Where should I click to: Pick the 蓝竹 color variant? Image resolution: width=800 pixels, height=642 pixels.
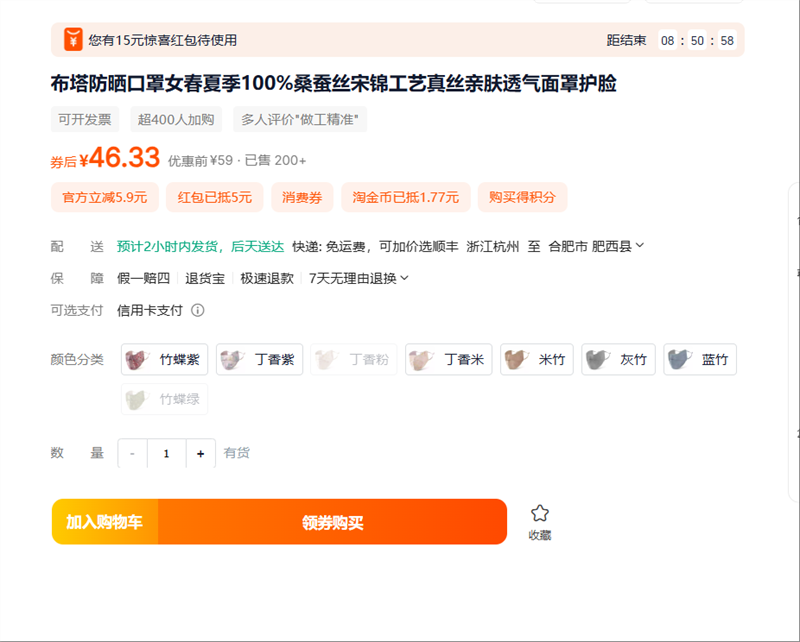pyautogui.click(x=700, y=360)
